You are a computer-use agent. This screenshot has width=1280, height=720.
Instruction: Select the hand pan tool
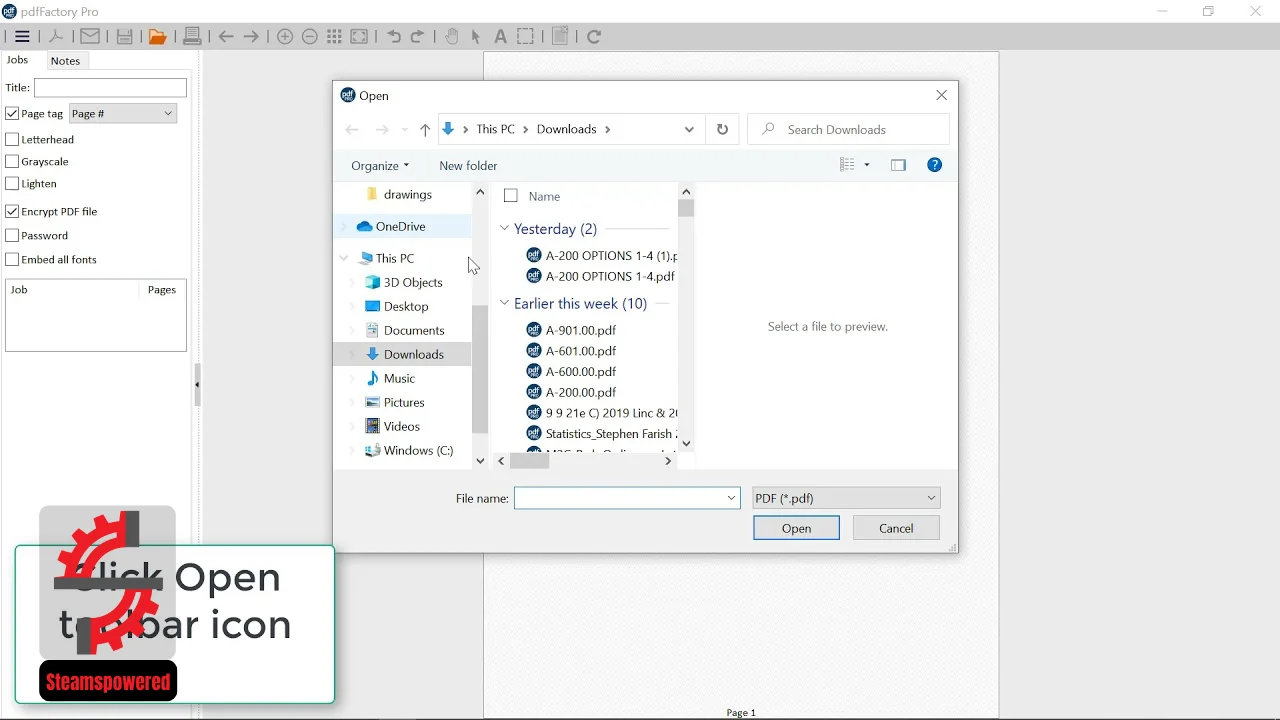pyautogui.click(x=452, y=37)
